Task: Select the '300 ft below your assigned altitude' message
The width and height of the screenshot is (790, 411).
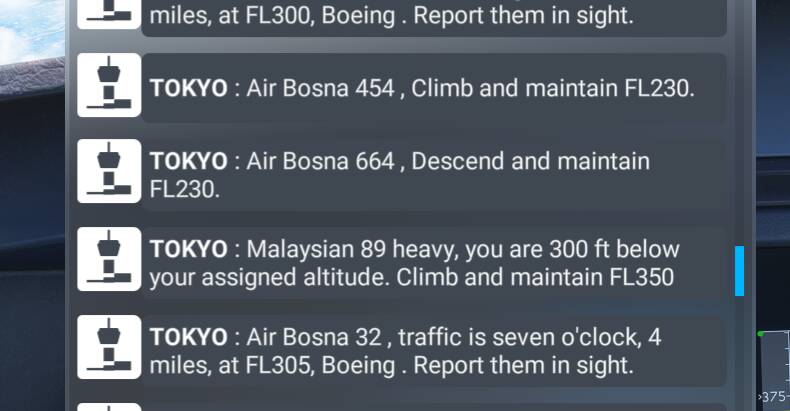Action: pos(434,263)
